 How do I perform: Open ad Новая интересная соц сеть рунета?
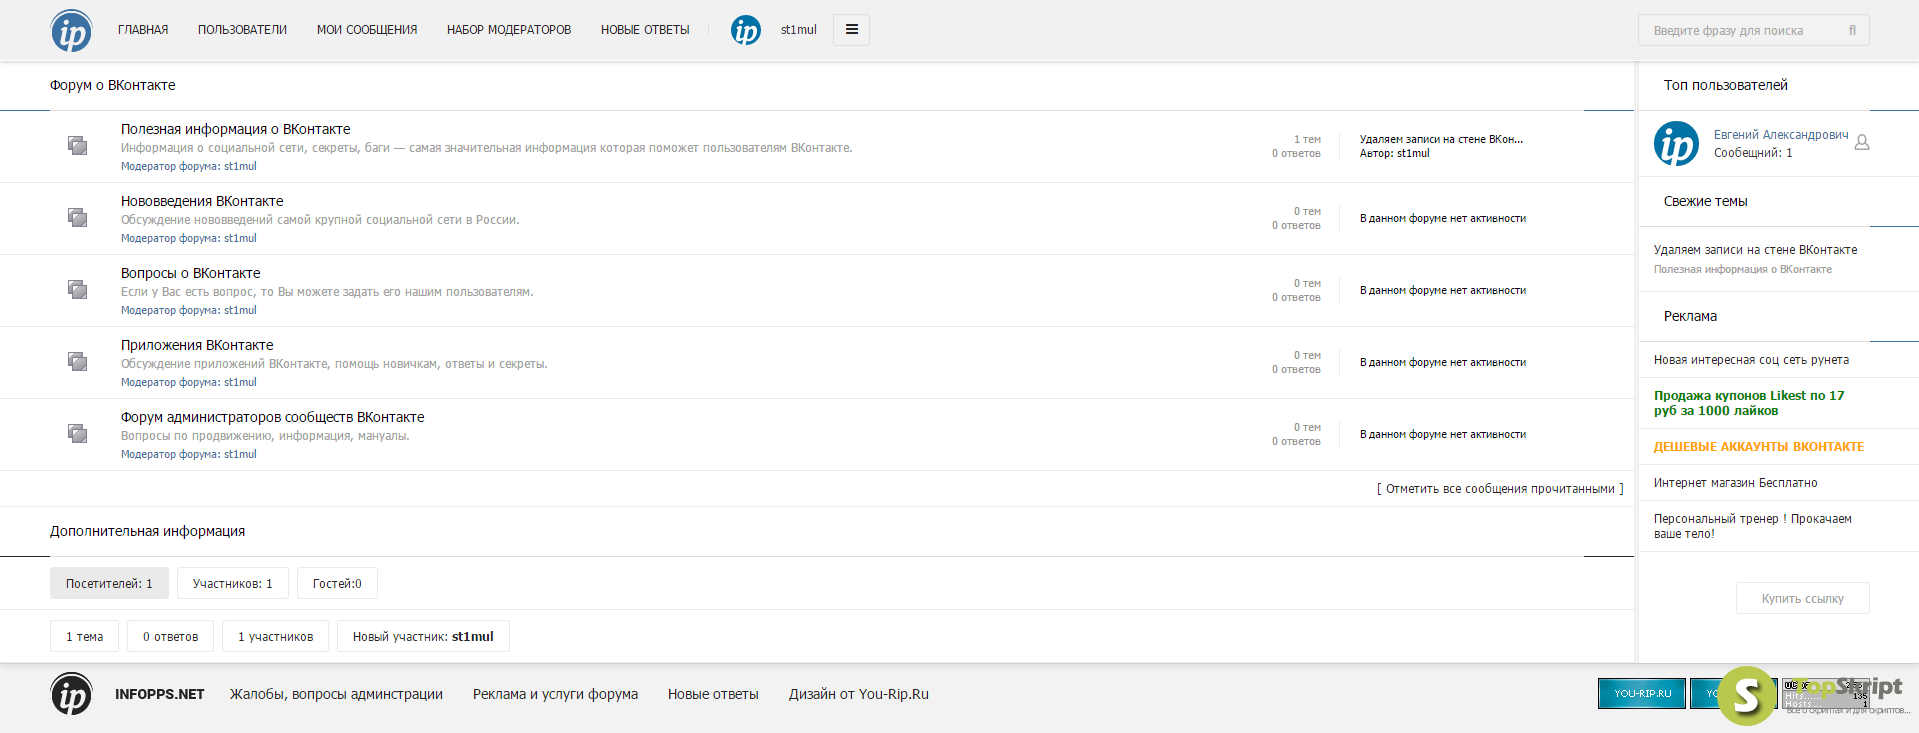pos(1751,360)
